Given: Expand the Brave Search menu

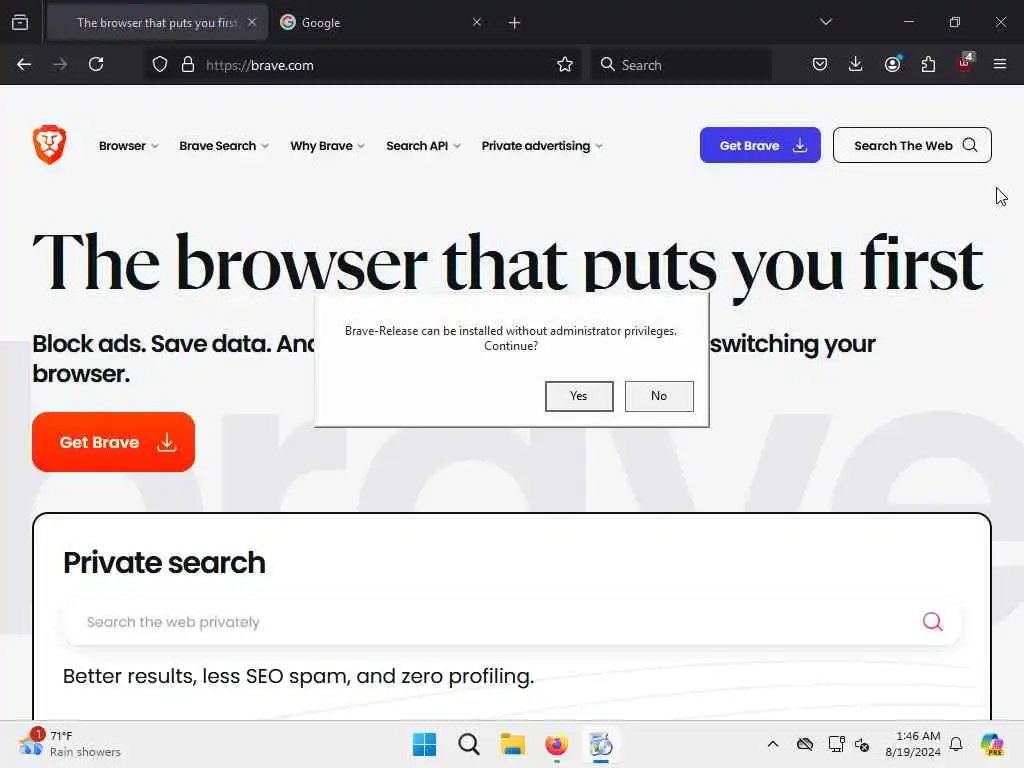Looking at the screenshot, I should [x=224, y=146].
